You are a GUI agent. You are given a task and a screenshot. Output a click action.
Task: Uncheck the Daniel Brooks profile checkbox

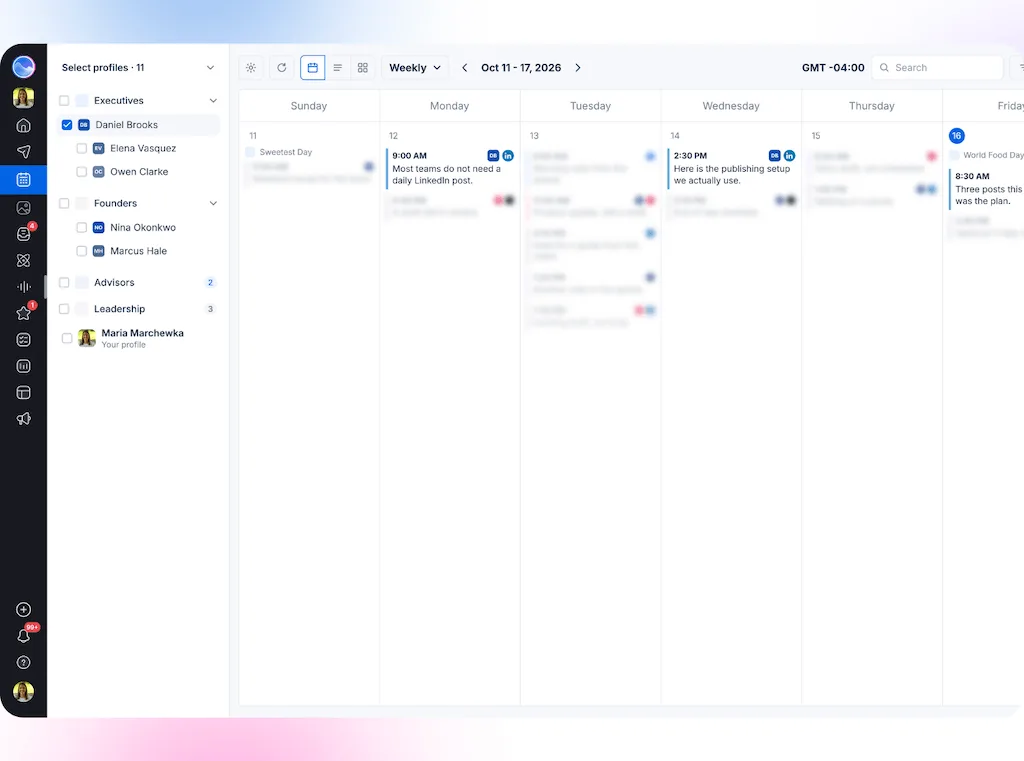coord(67,125)
